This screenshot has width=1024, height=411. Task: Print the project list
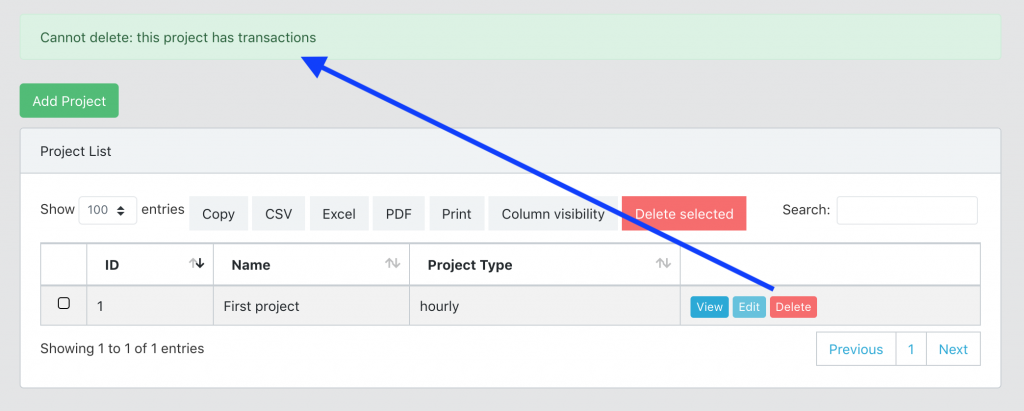tap(456, 214)
